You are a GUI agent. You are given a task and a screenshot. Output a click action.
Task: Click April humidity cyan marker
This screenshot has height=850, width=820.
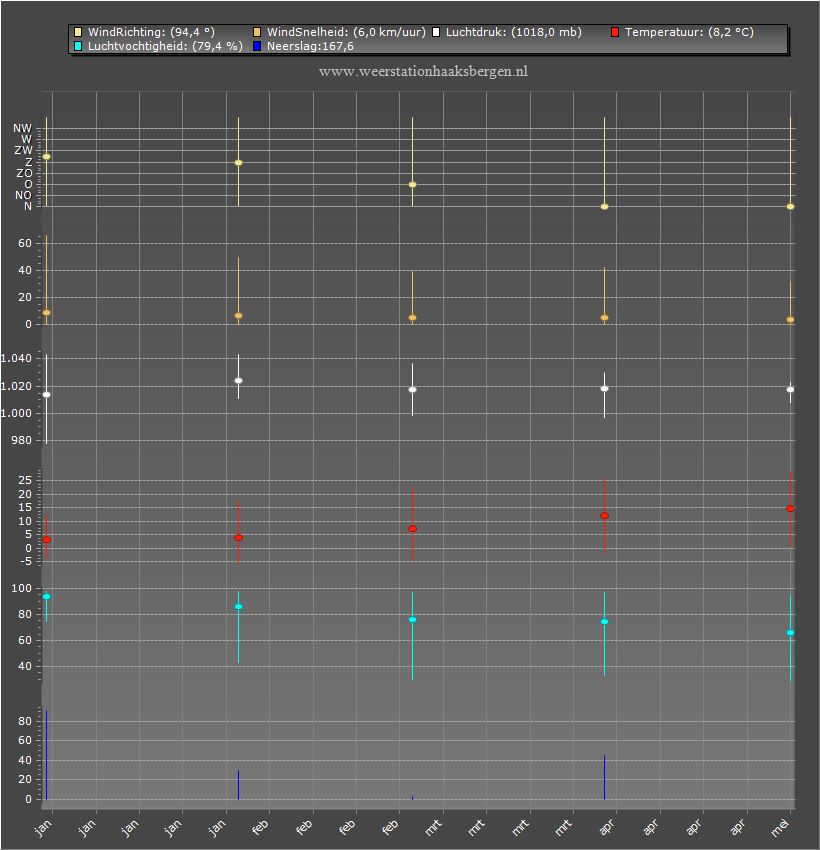(x=604, y=622)
